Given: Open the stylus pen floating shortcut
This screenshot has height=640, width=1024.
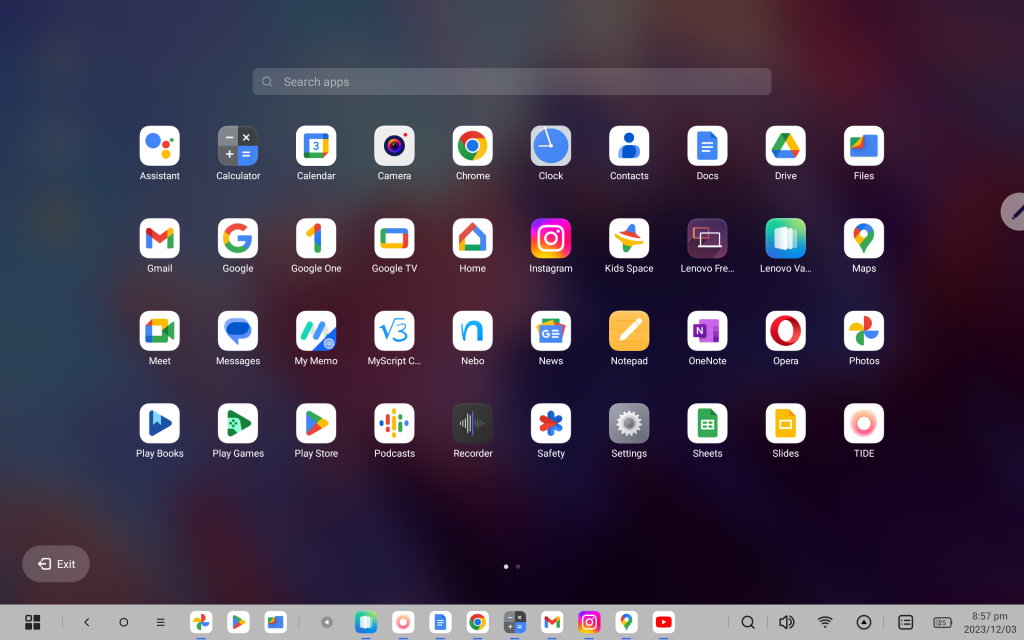Looking at the screenshot, I should coord(1015,212).
